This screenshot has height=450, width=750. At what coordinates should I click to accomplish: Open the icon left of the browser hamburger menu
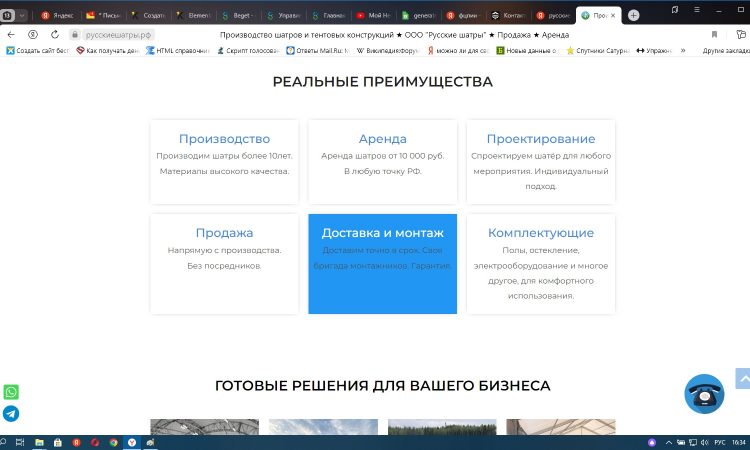[x=674, y=10]
